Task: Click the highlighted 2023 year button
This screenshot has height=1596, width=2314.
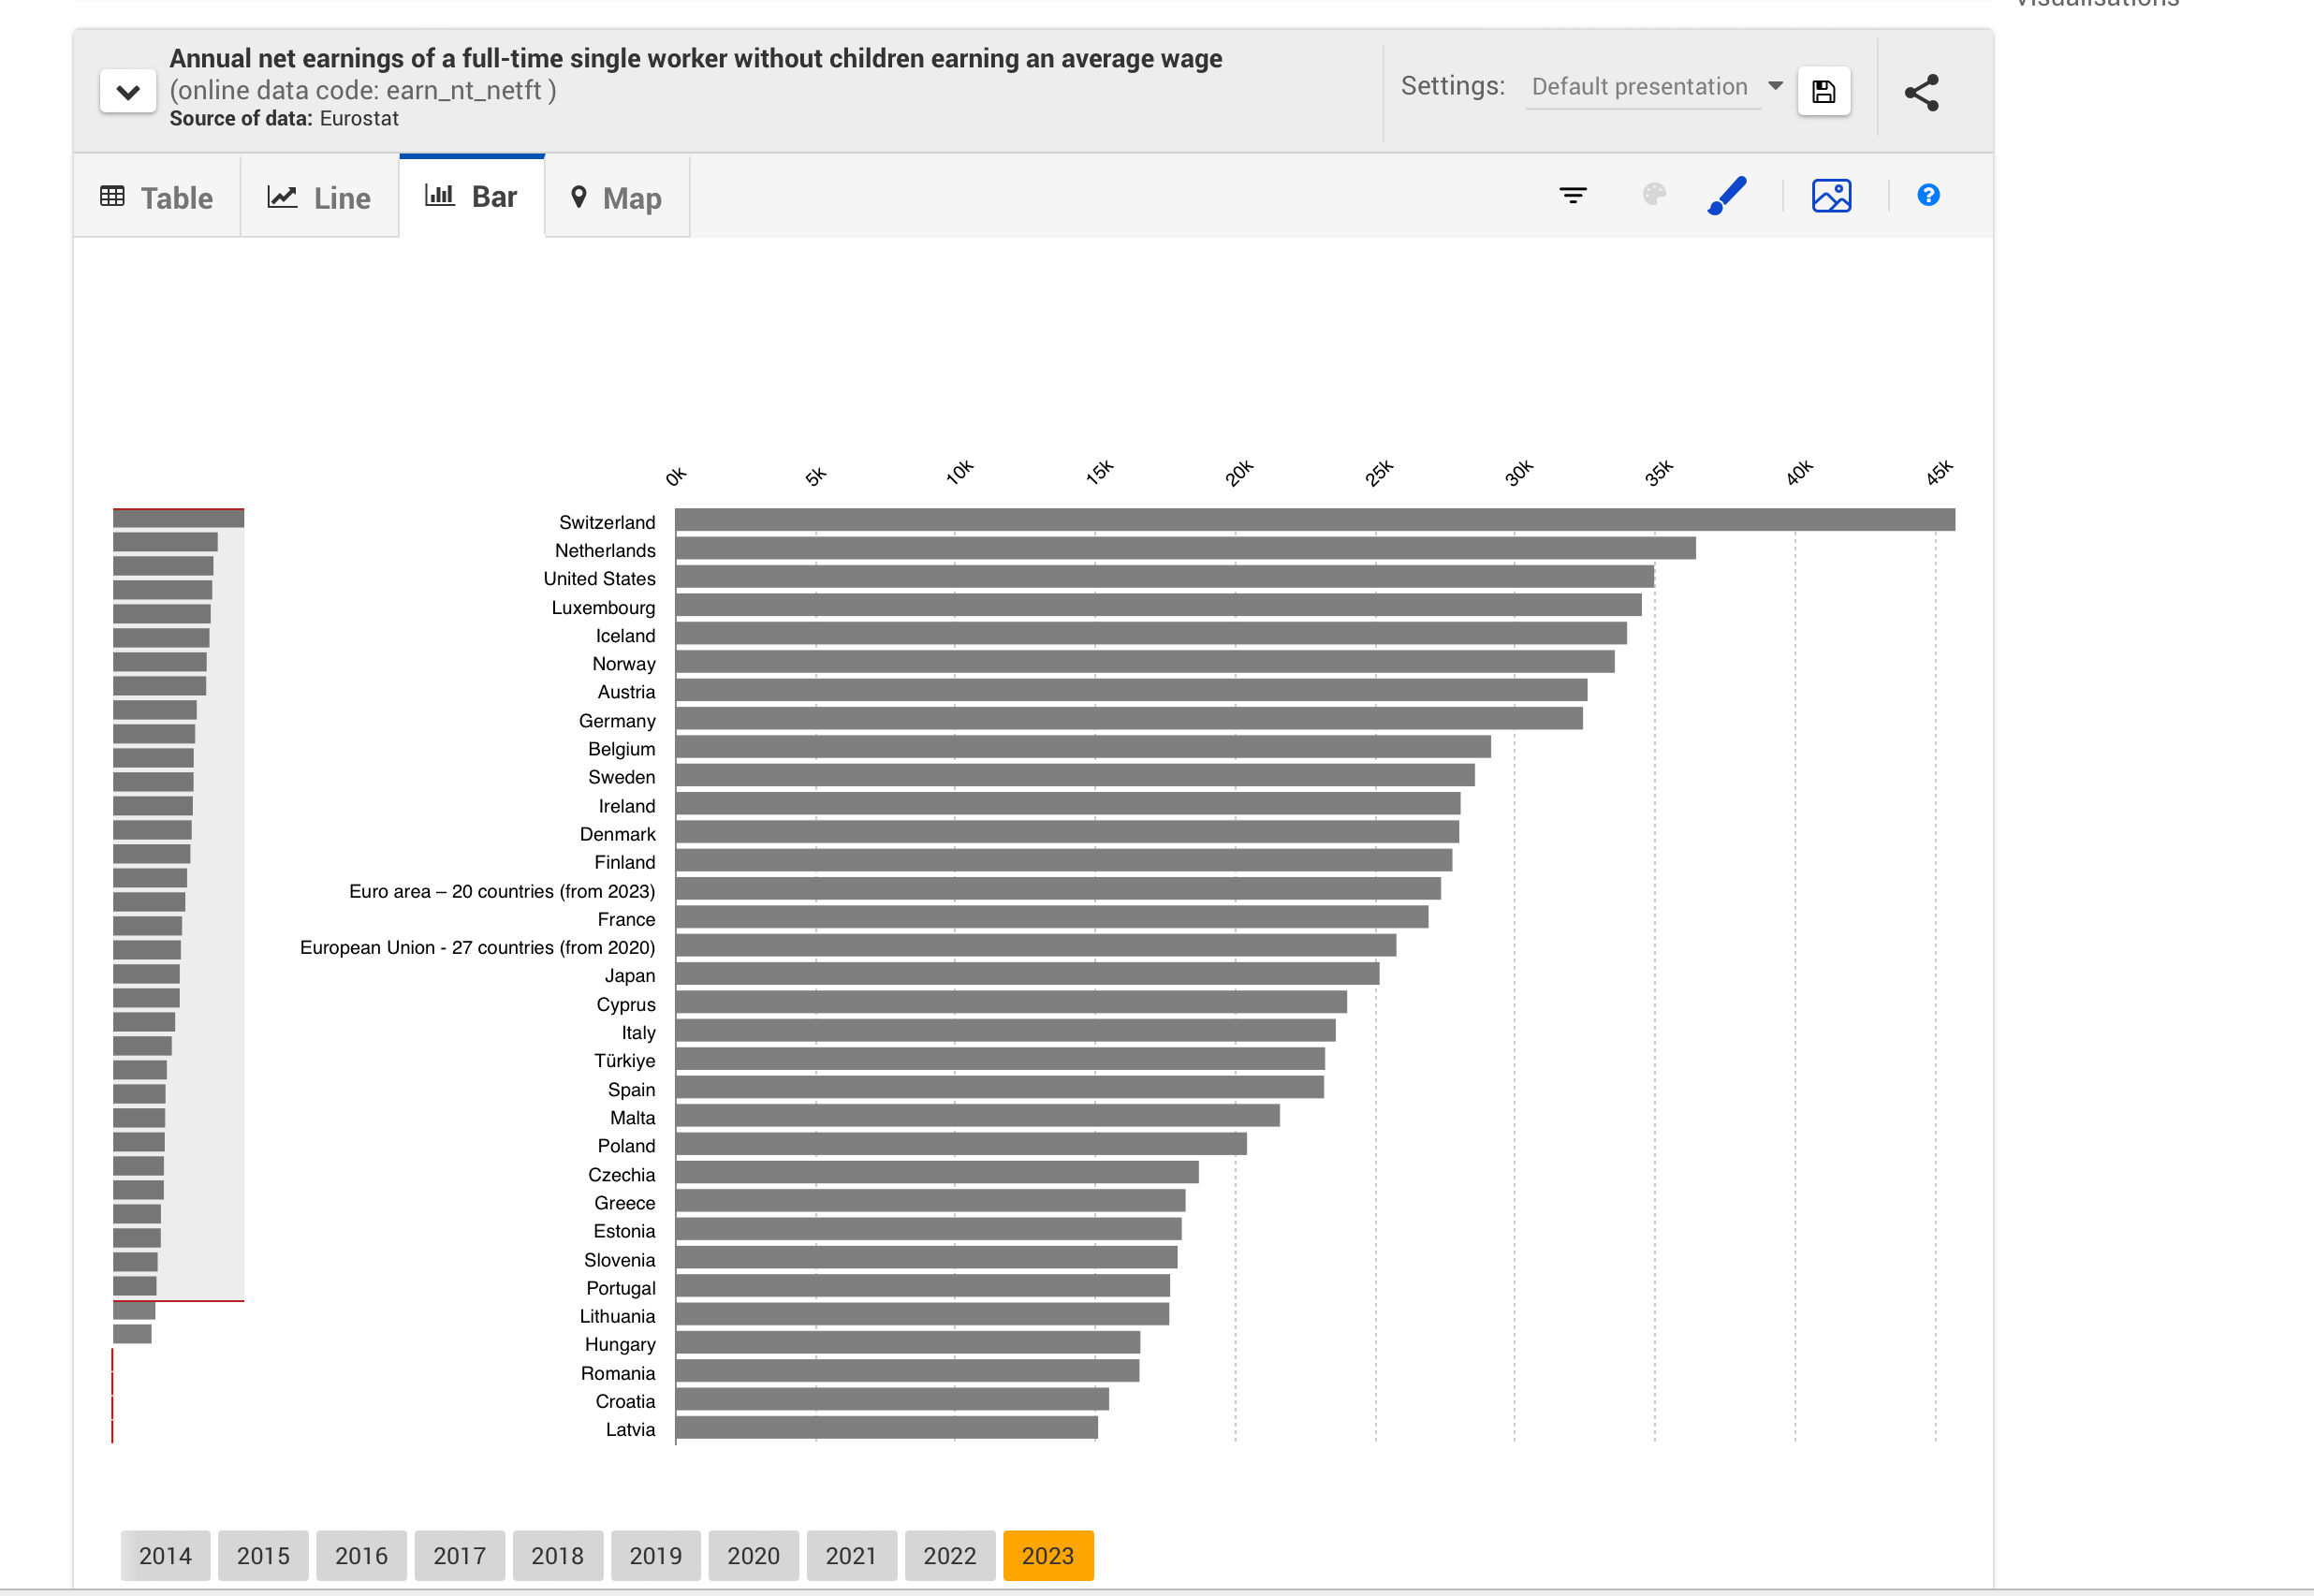Action: tap(1047, 1555)
